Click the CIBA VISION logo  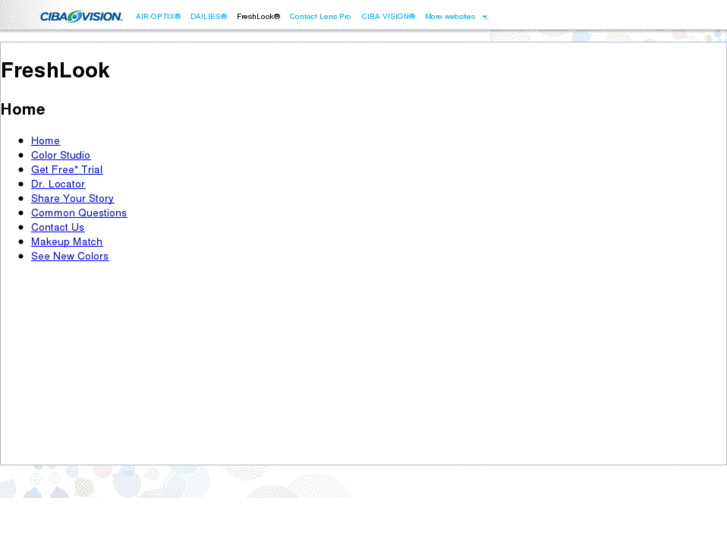pos(81,16)
